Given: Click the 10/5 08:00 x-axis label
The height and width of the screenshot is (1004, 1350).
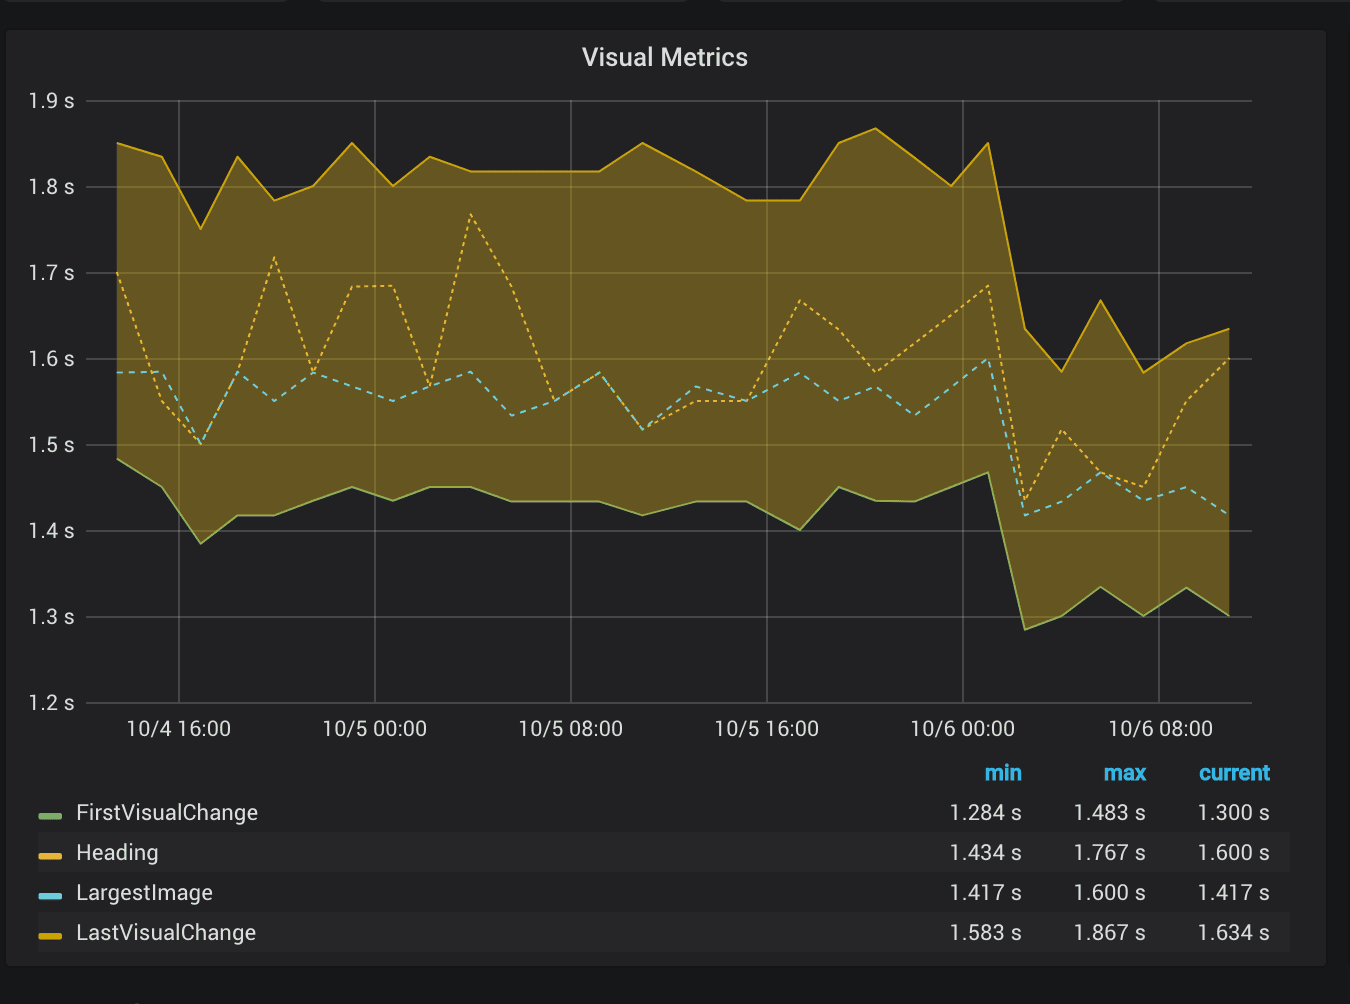Looking at the screenshot, I should [570, 729].
